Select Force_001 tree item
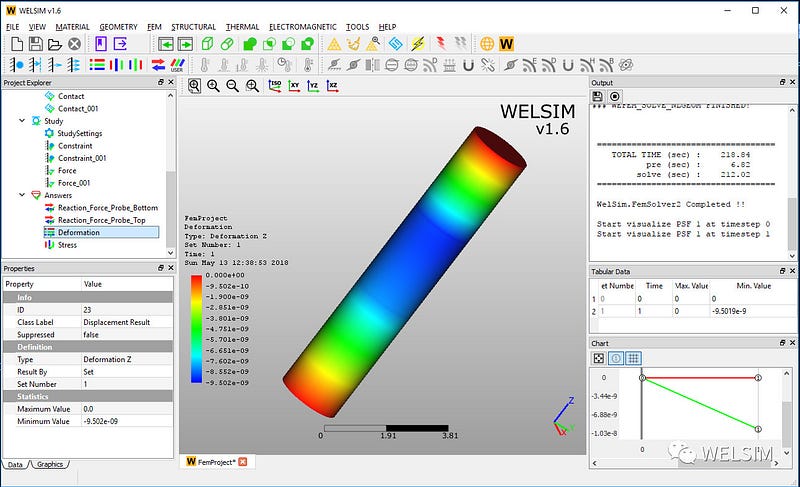 tap(74, 183)
